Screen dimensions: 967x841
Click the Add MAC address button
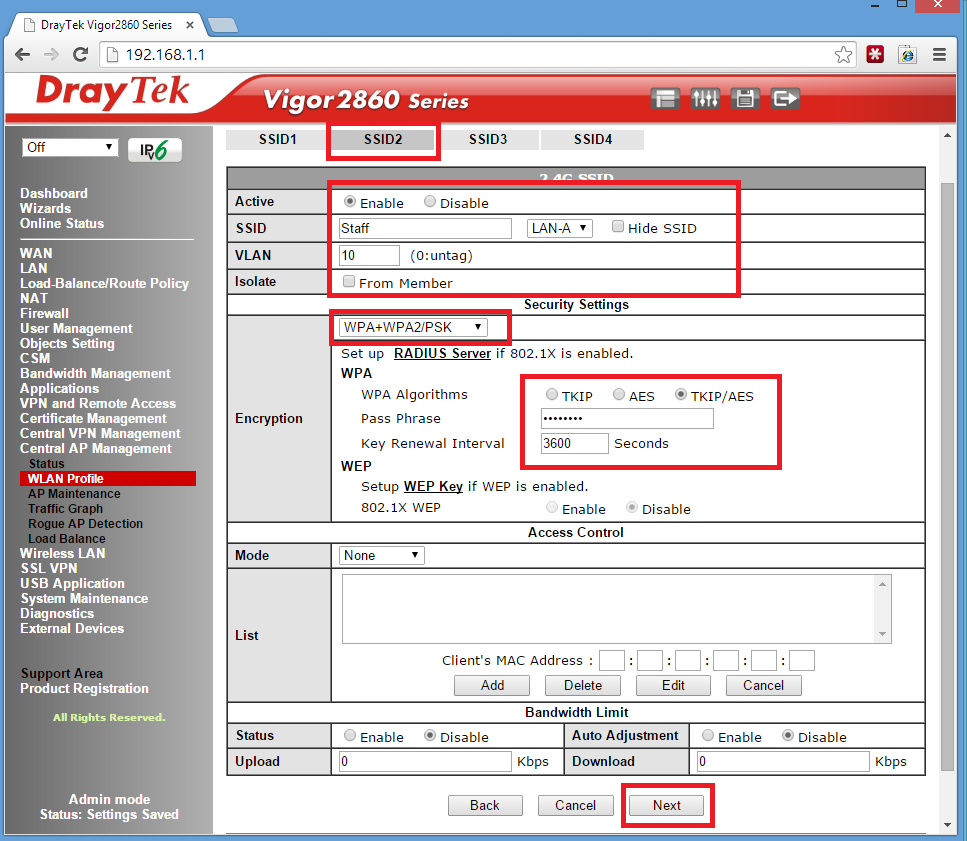(492, 686)
